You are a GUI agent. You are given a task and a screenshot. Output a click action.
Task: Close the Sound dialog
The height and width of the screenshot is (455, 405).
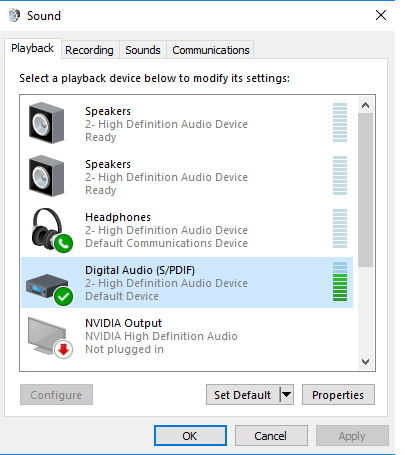point(381,15)
